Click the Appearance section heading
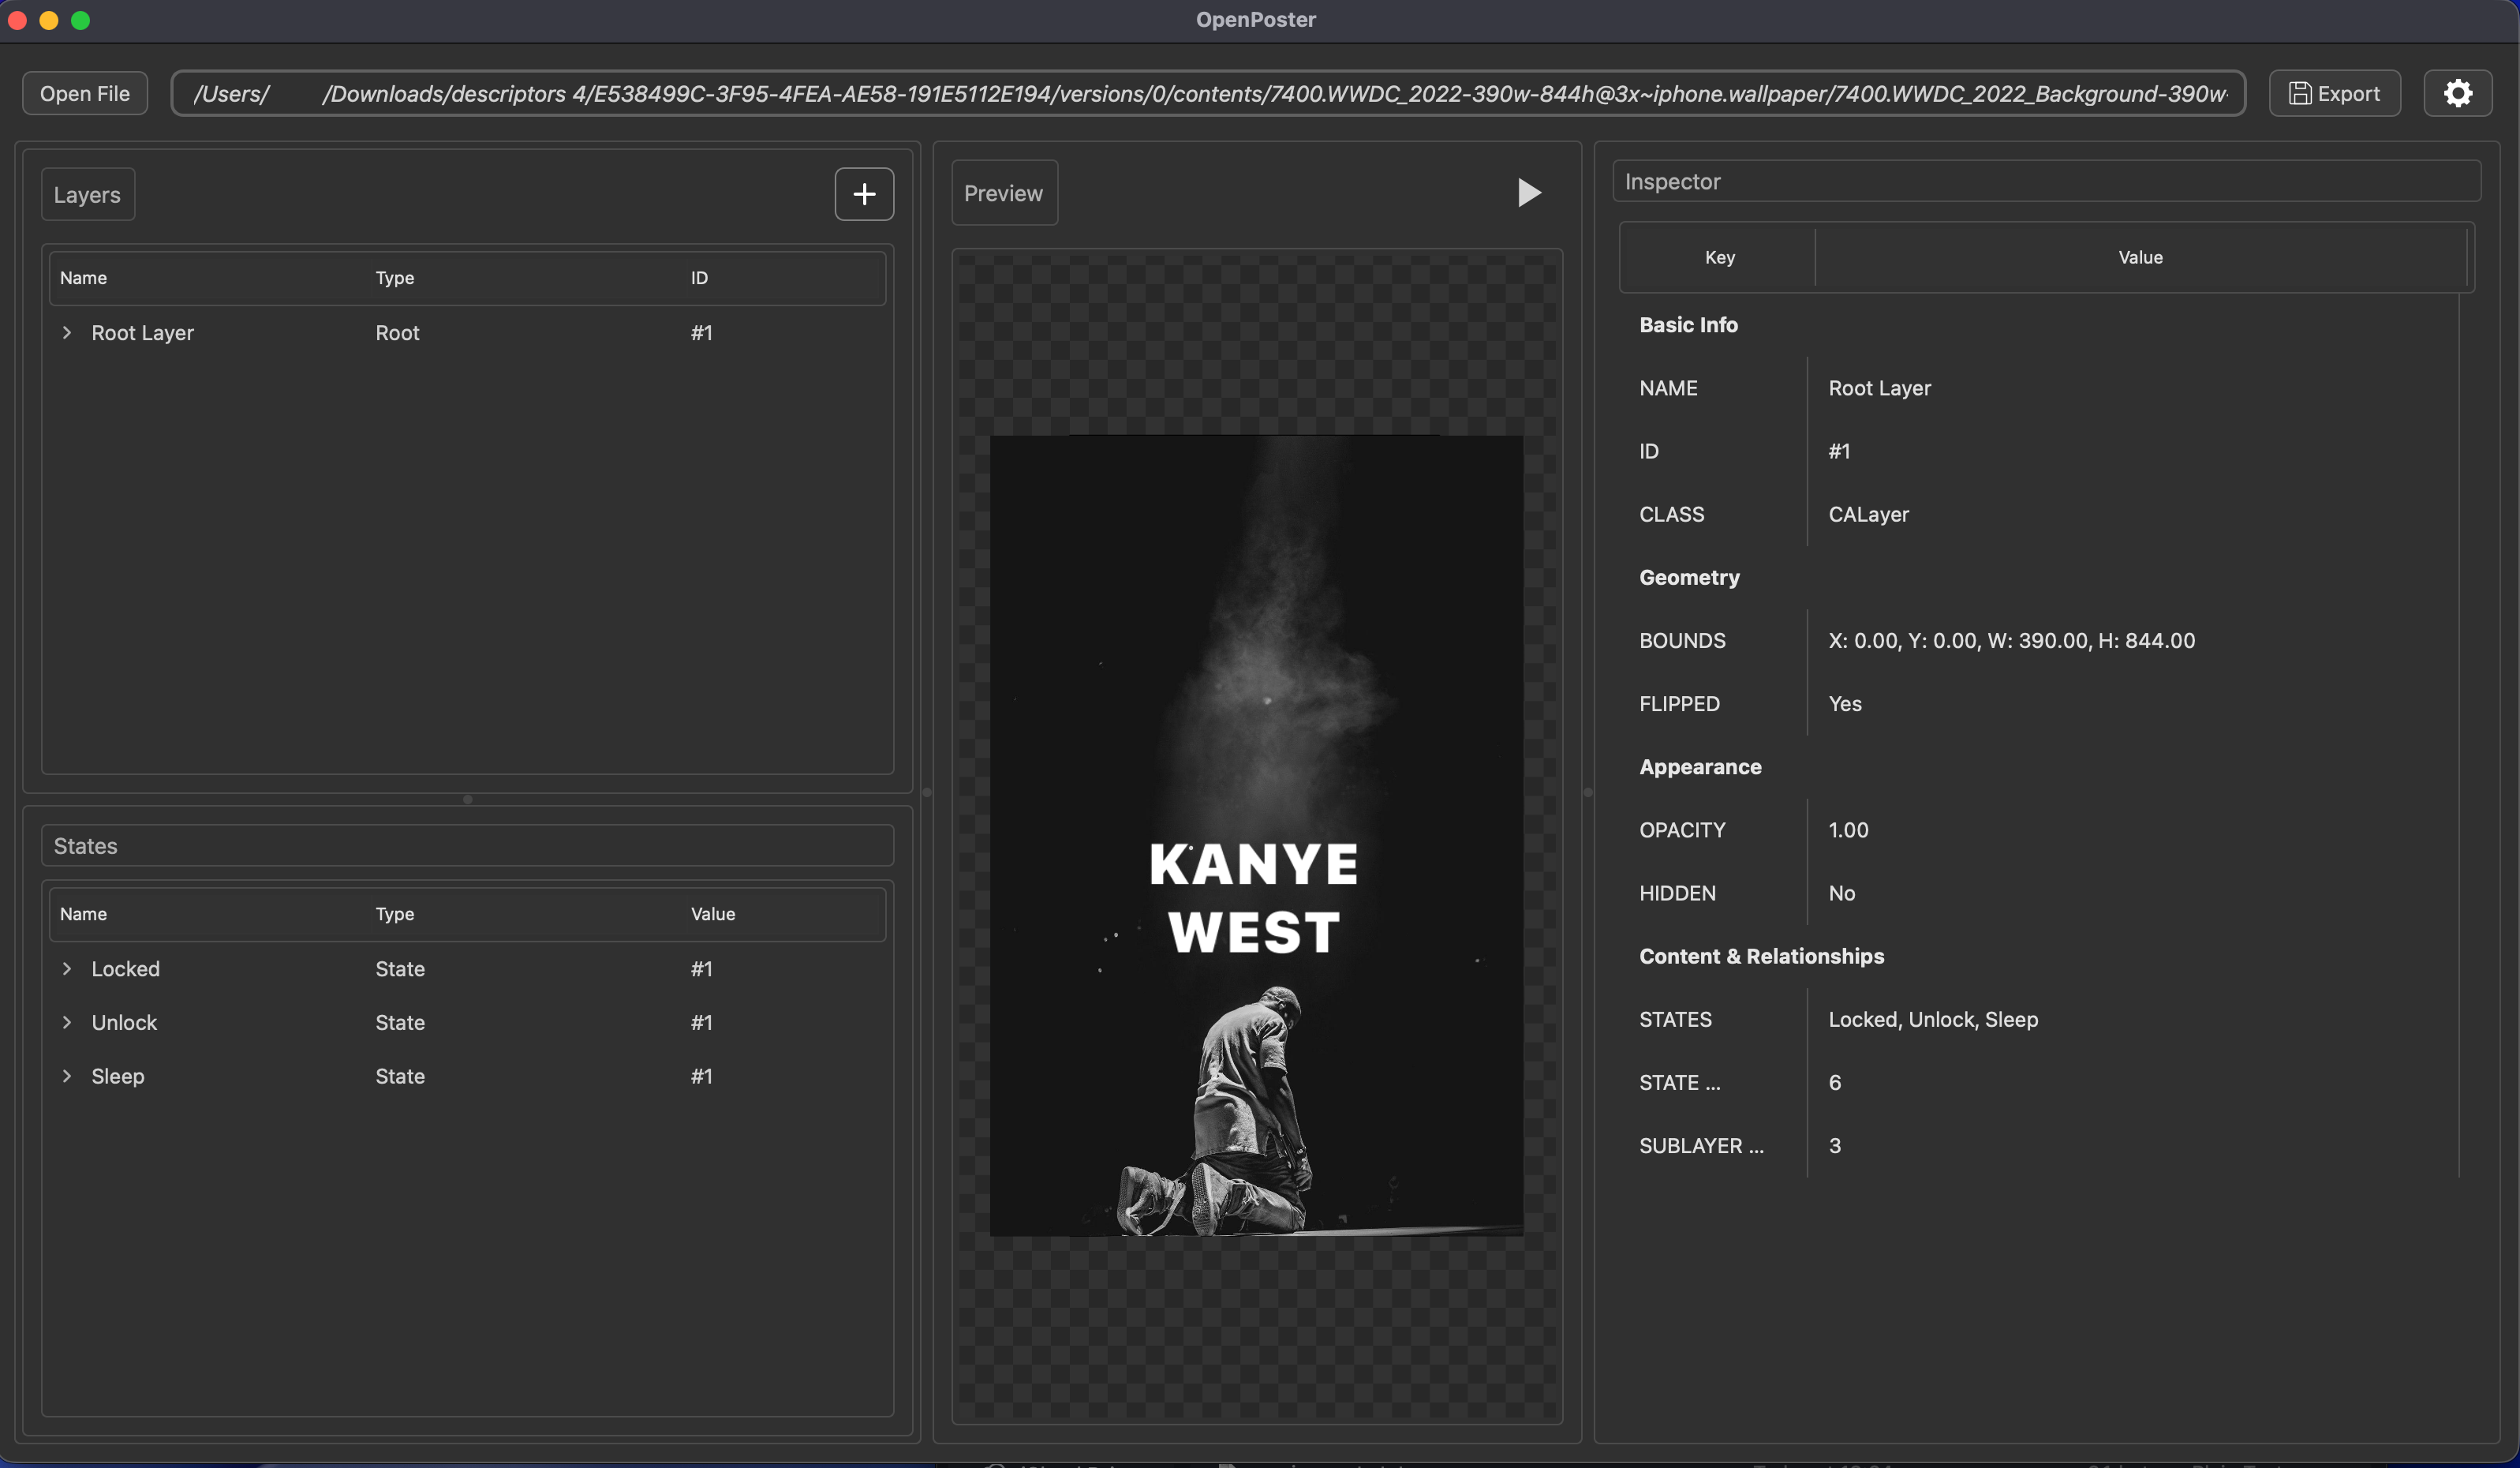The image size is (2520, 1468). [x=1700, y=767]
